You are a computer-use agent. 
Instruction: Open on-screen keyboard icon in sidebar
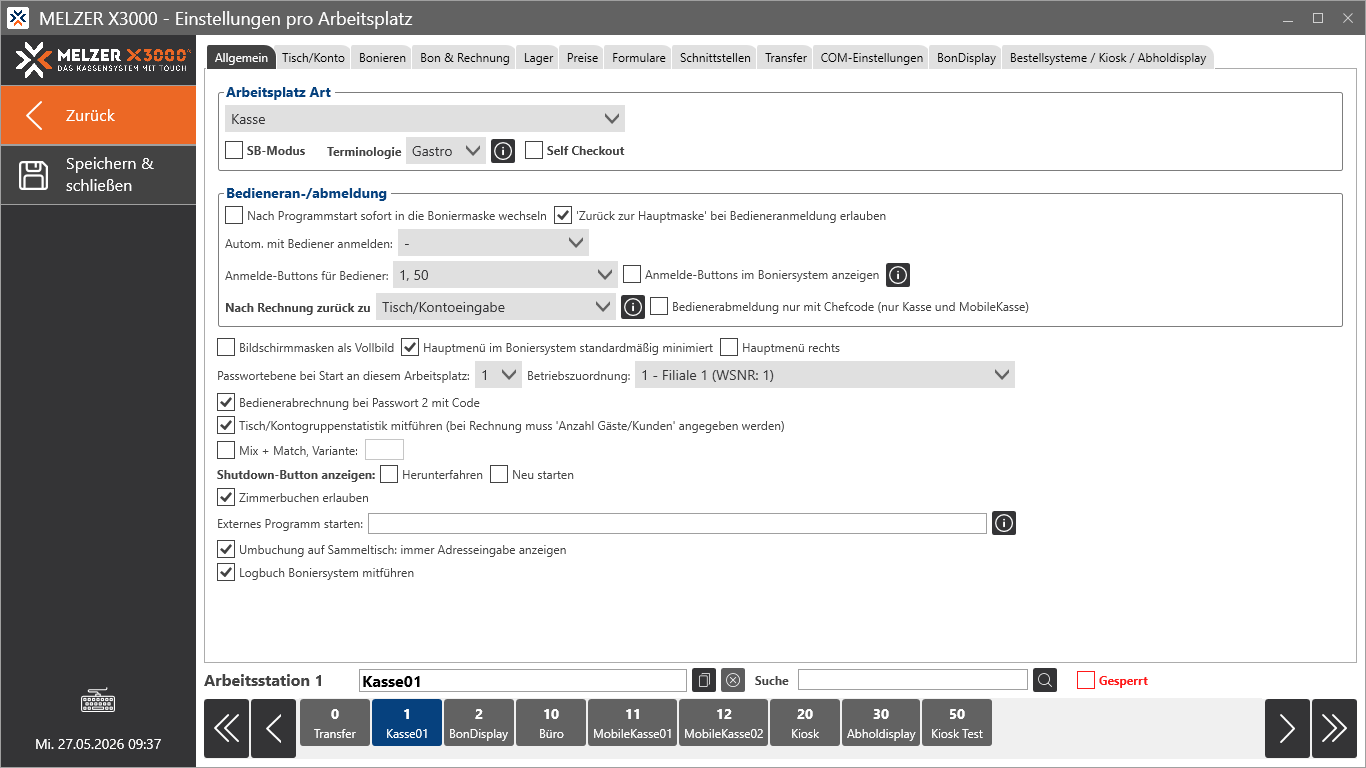pyautogui.click(x=98, y=701)
